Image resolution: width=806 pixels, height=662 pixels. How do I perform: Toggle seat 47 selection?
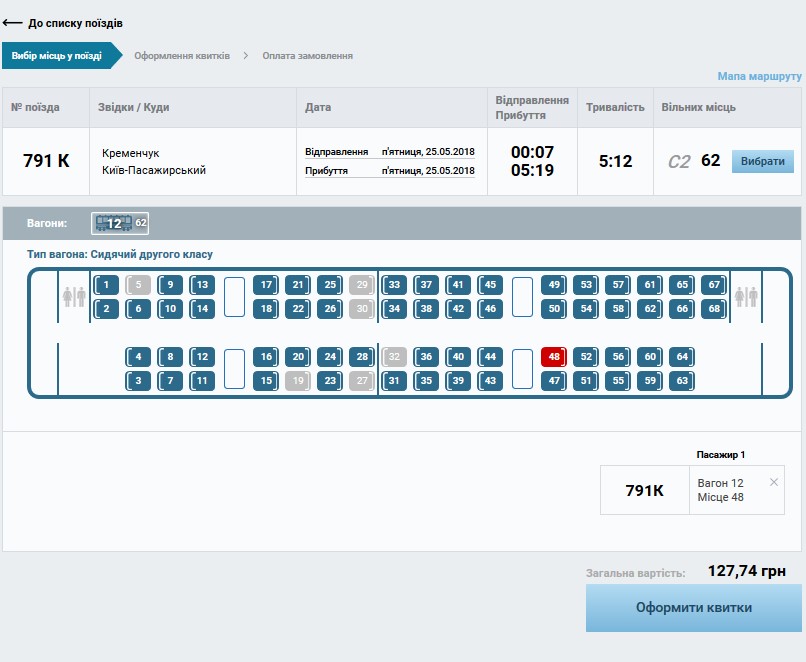click(554, 381)
